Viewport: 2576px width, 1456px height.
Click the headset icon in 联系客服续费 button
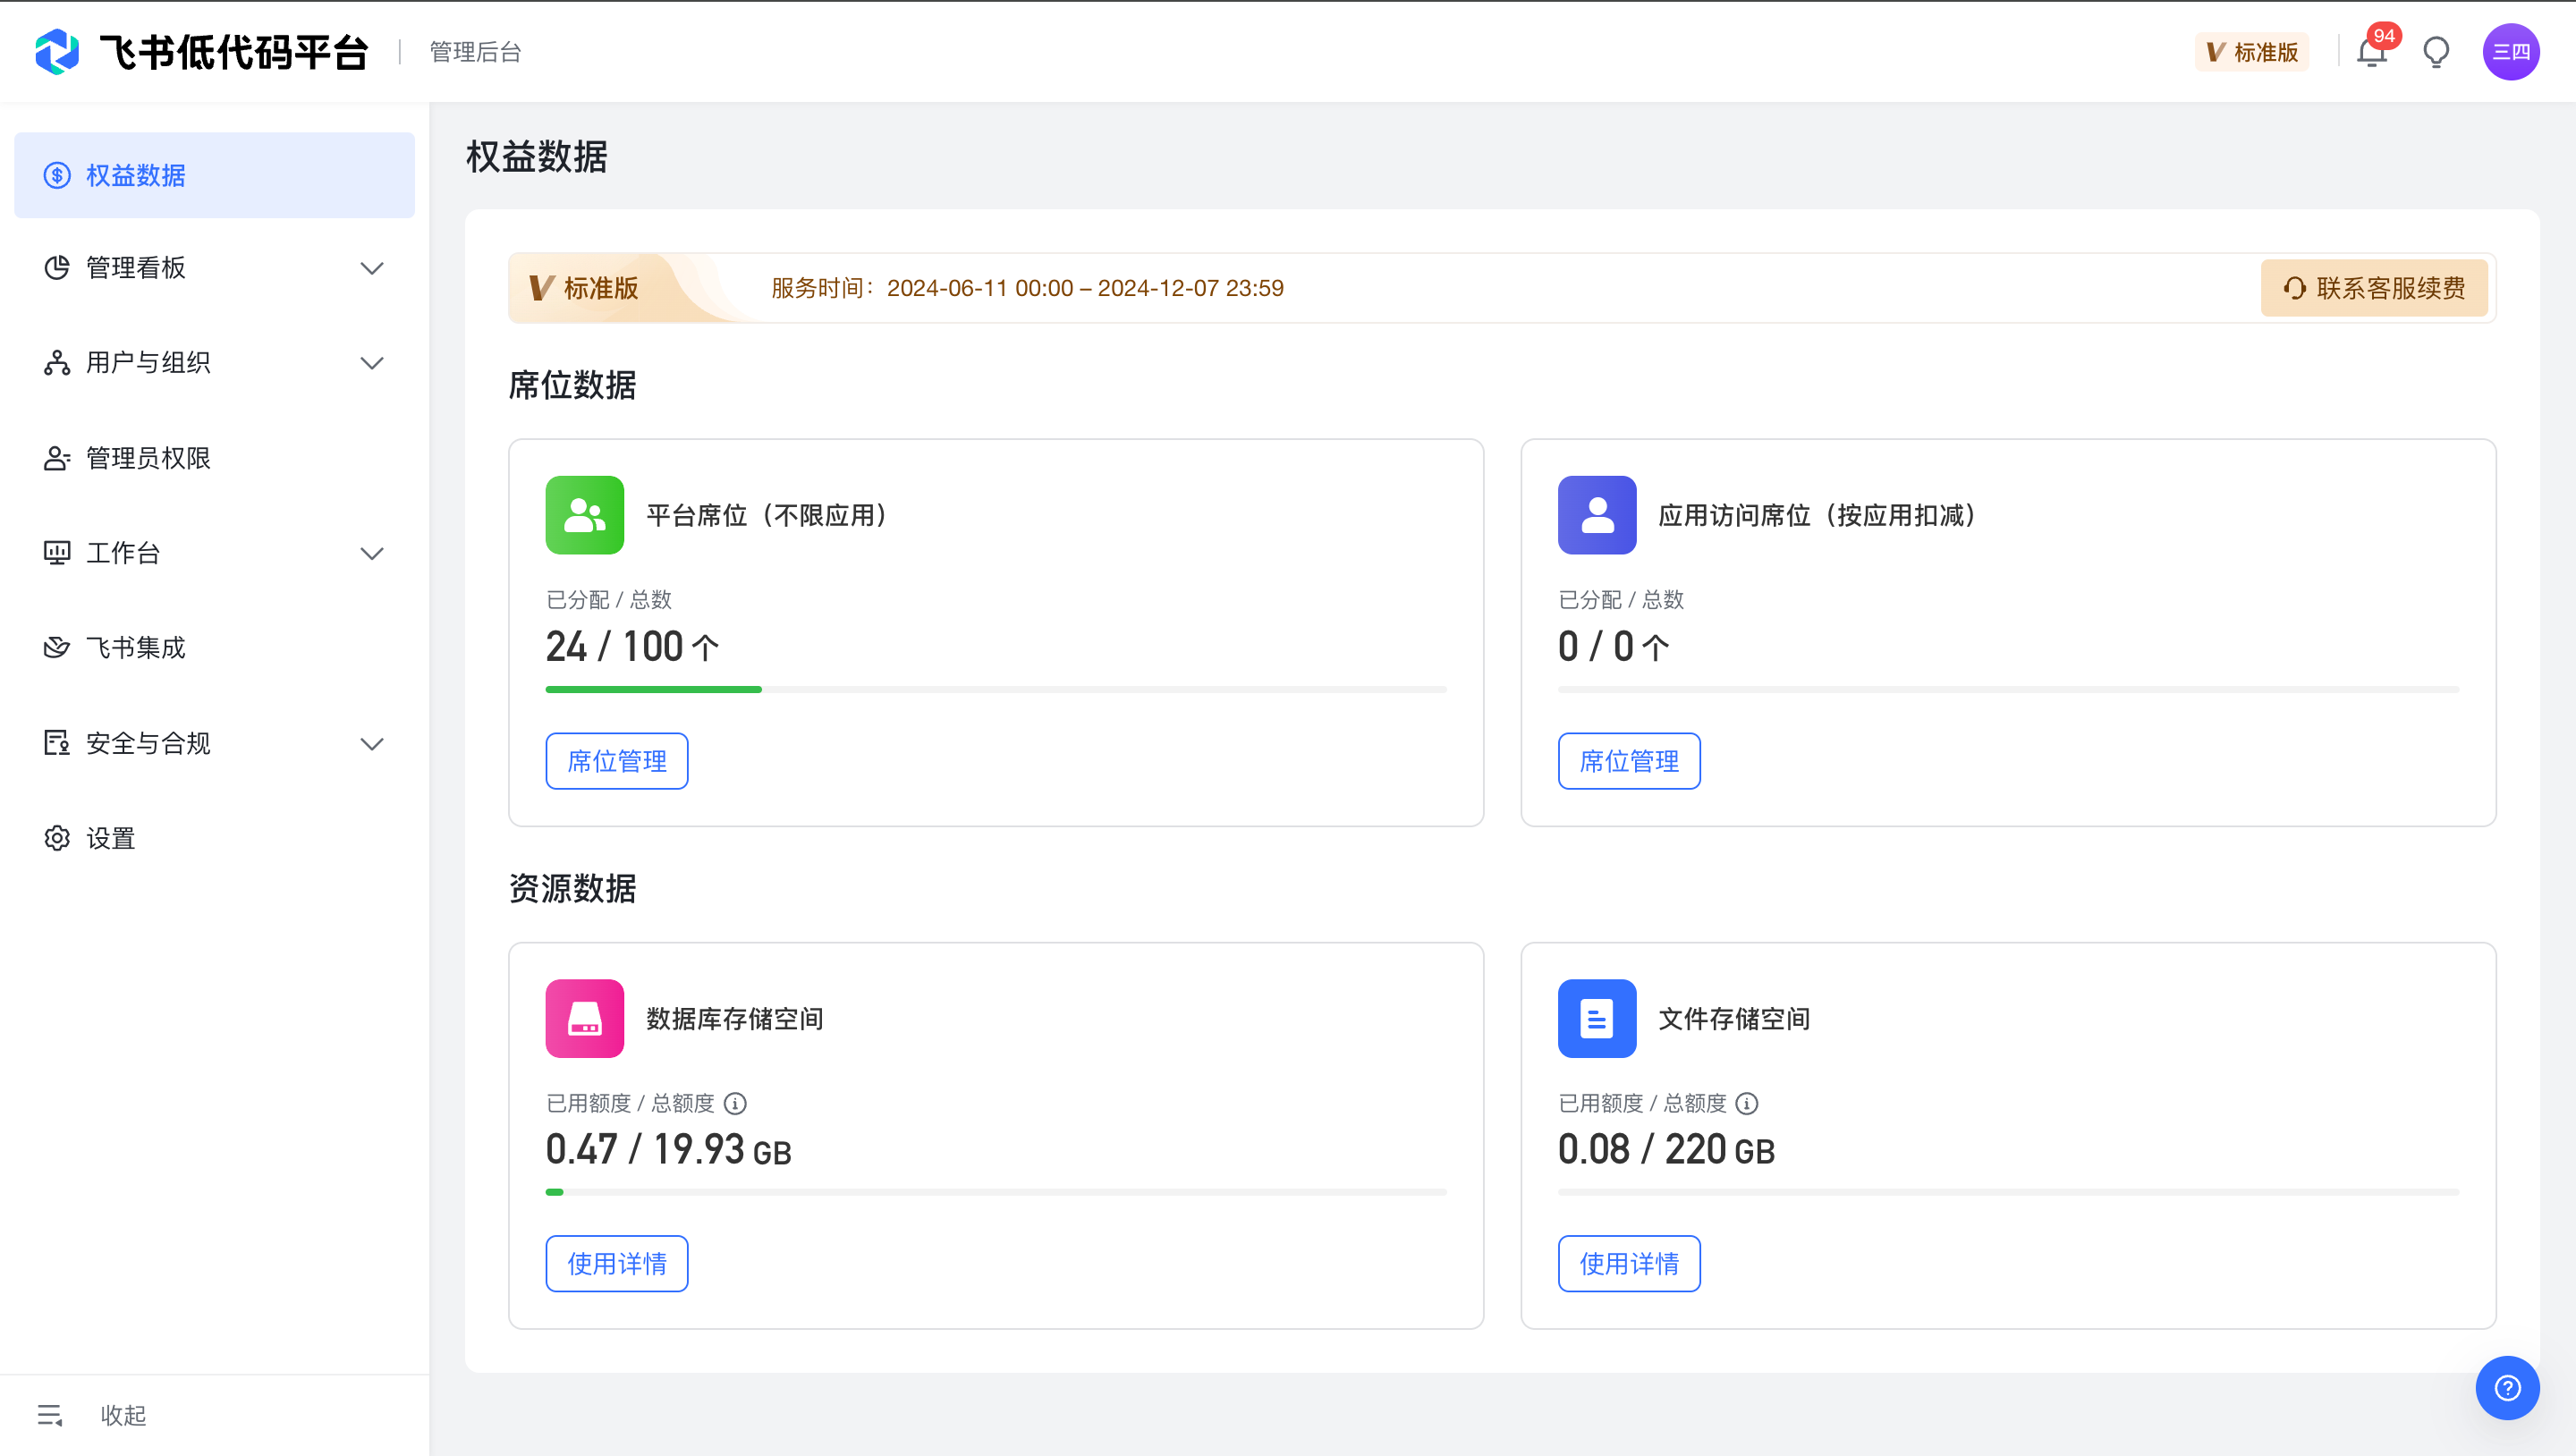2295,288
